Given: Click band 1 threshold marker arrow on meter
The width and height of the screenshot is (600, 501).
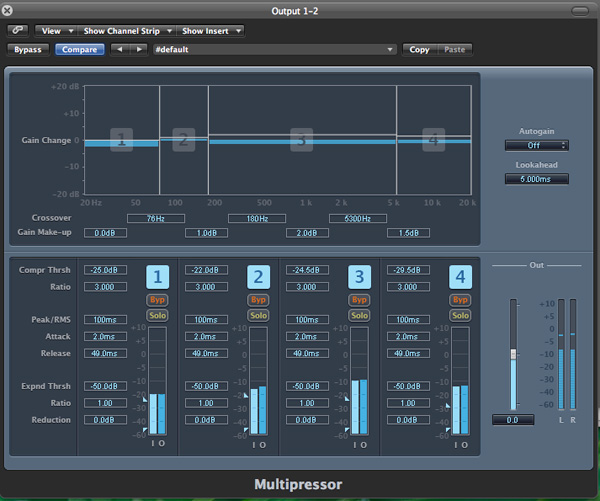Looking at the screenshot, I should (x=145, y=400).
